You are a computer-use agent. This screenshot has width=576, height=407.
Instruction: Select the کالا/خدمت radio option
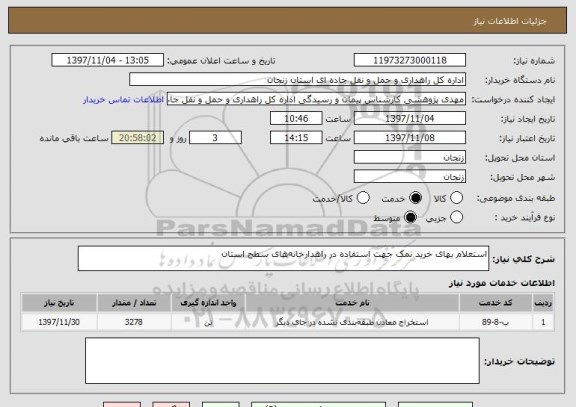click(x=363, y=198)
